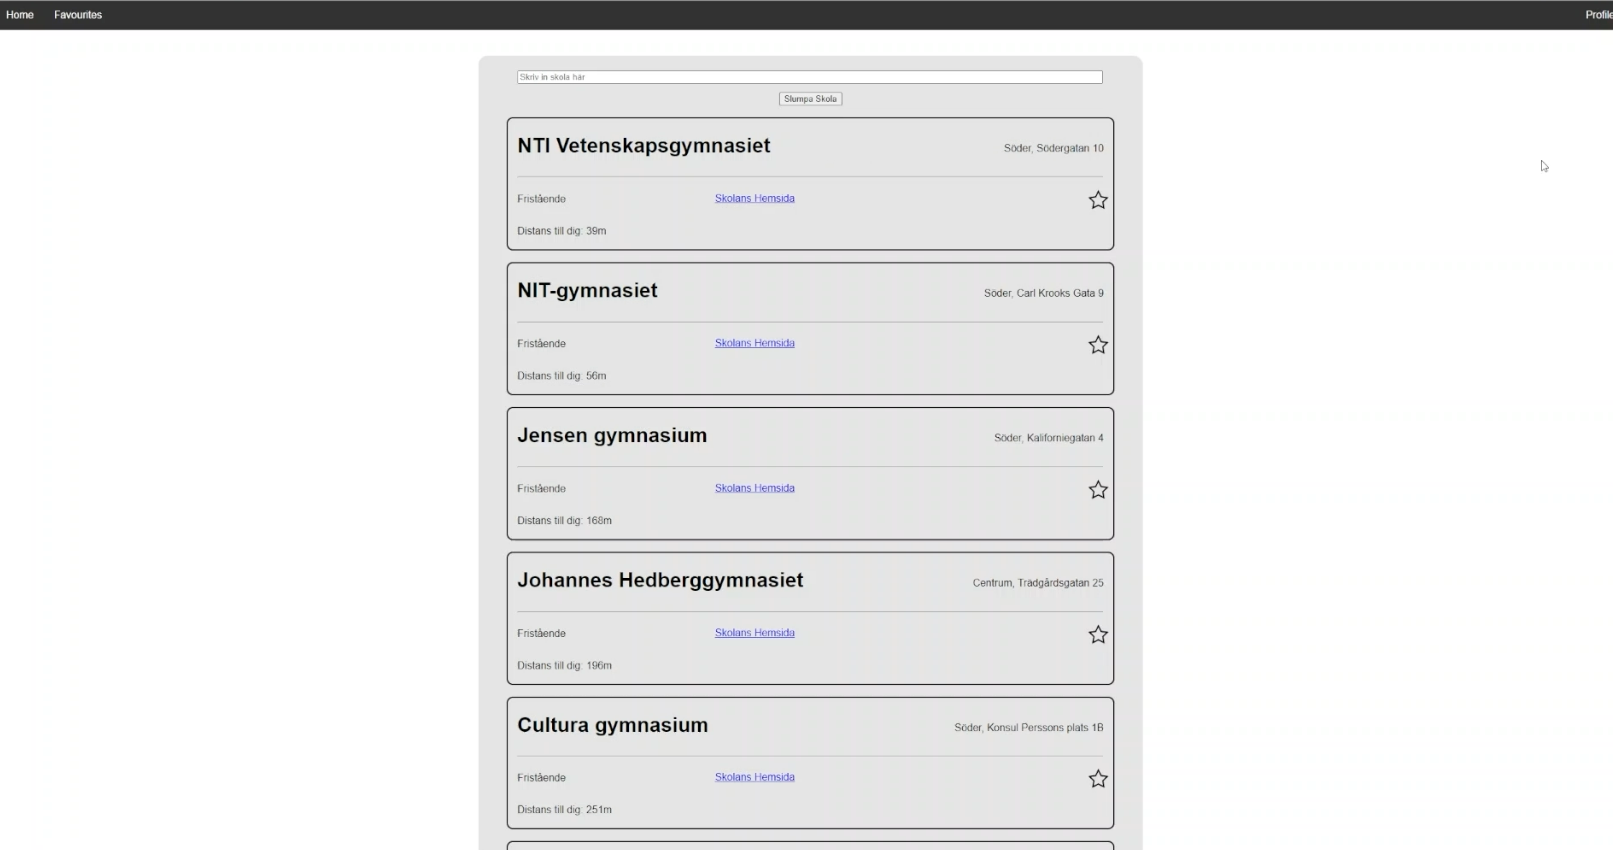Click the Jensen gymnasium title
This screenshot has width=1613, height=850.
612,436
